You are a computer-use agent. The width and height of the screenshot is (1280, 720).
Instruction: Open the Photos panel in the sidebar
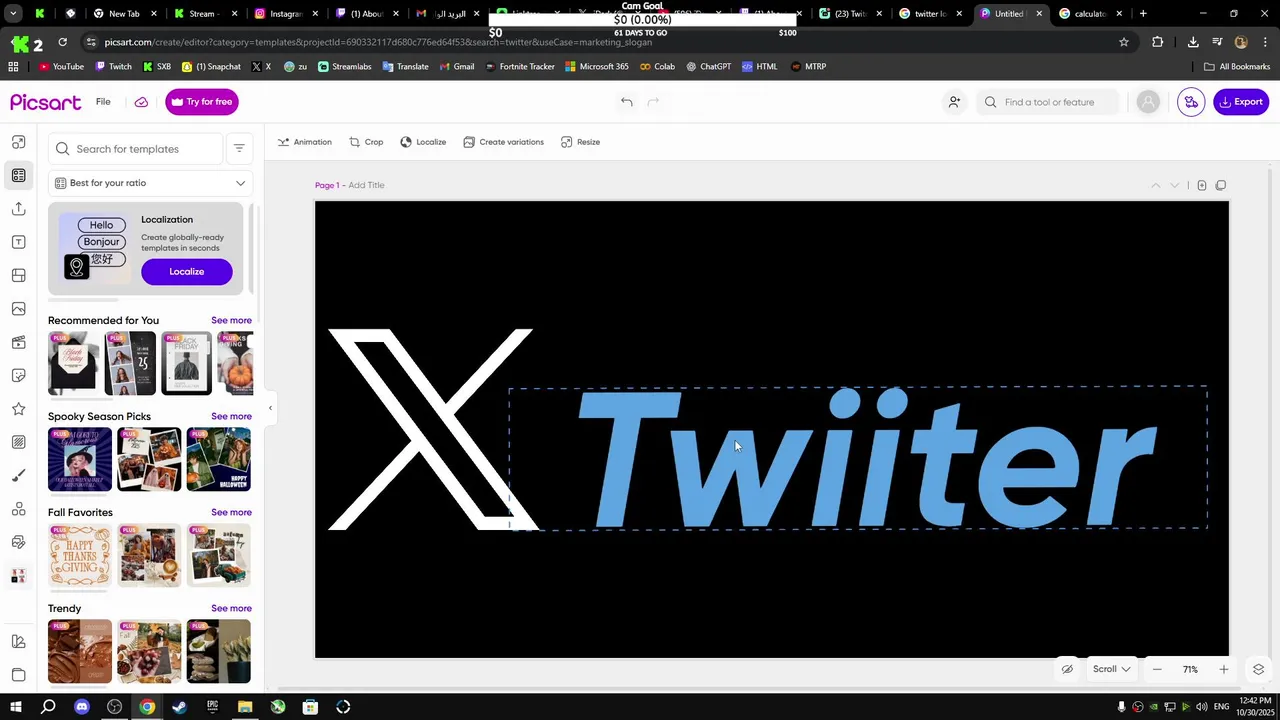click(18, 309)
